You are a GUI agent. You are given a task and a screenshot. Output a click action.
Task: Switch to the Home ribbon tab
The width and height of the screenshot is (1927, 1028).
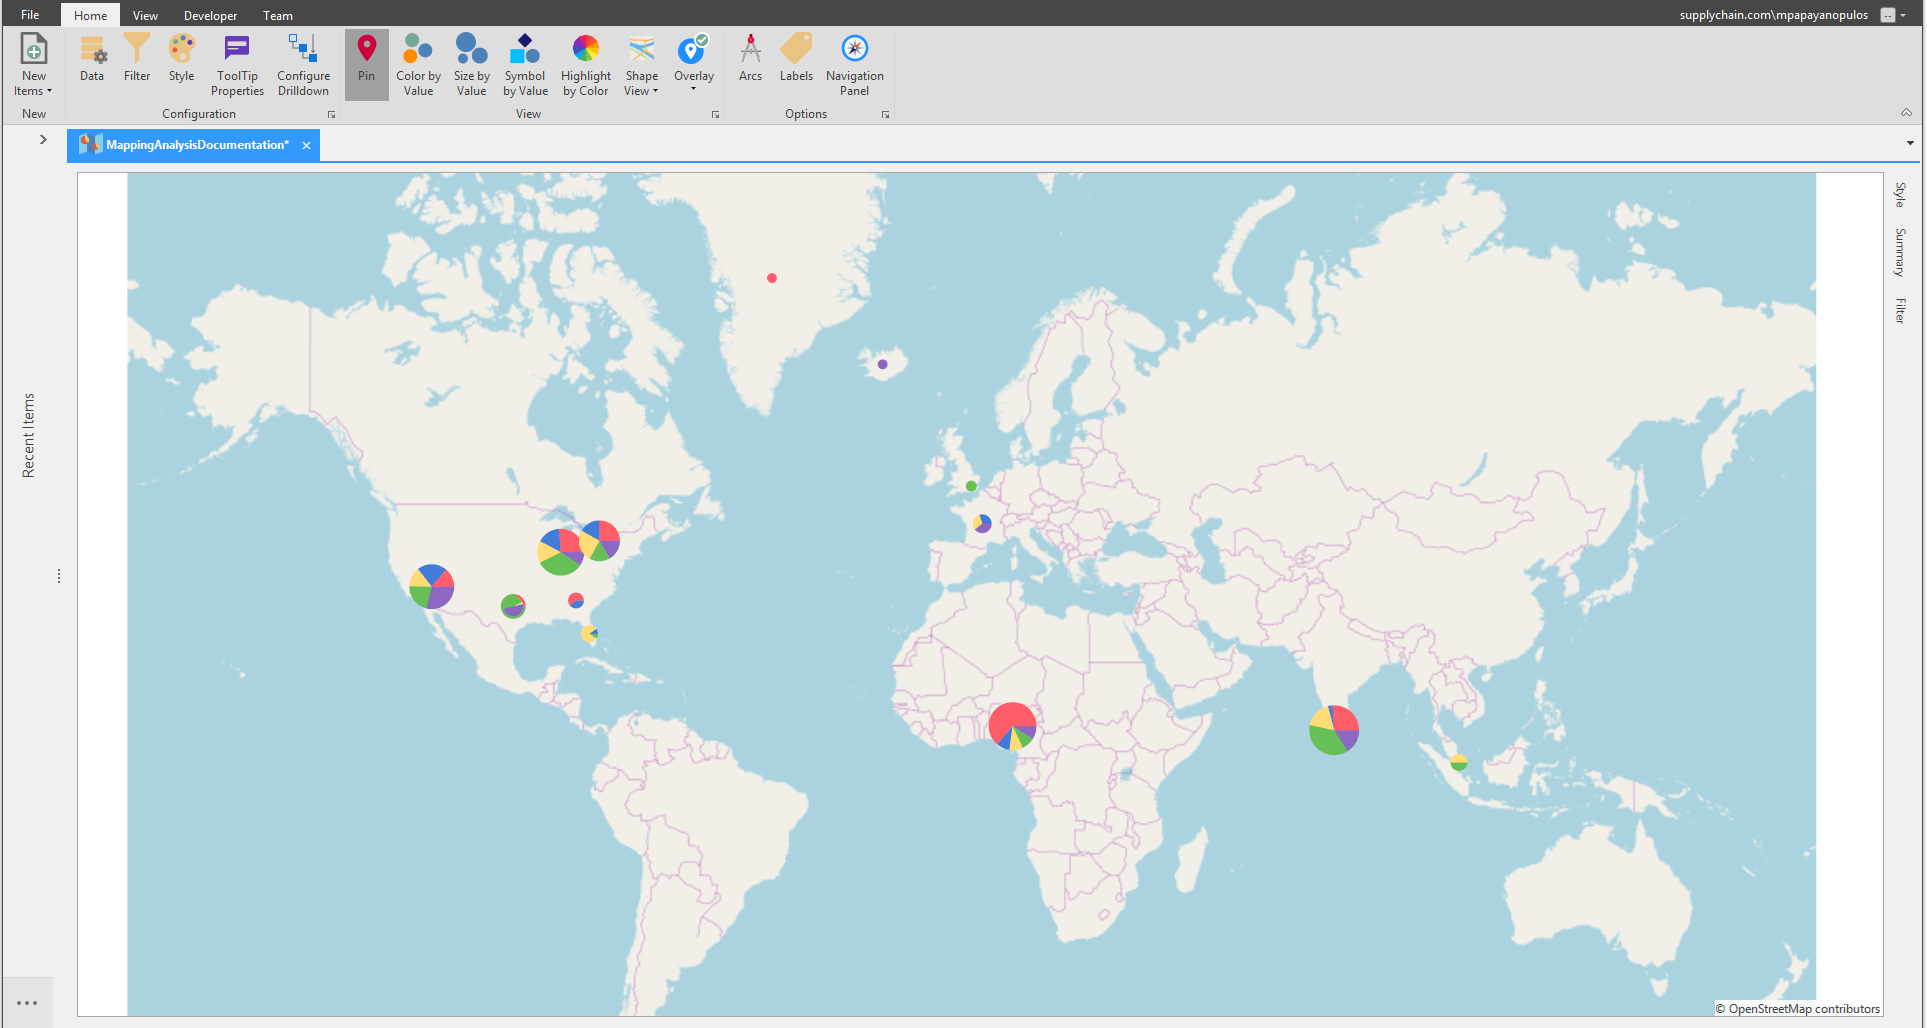[90, 15]
